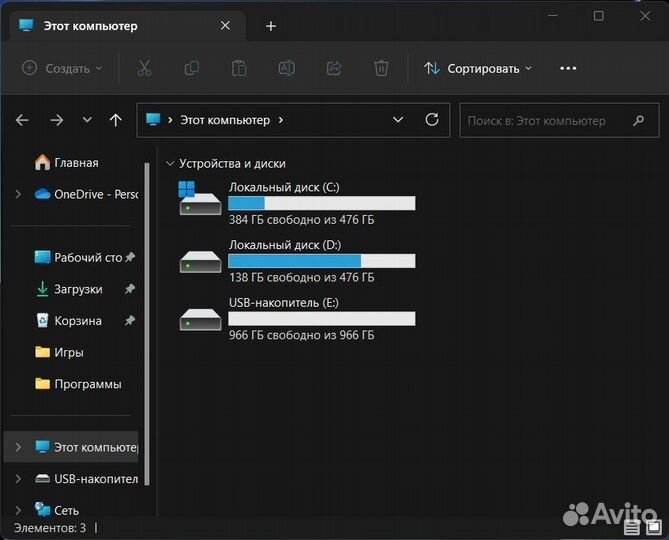Open Корзина in sidebar
Screen dimensions: 669x540
pos(68,321)
